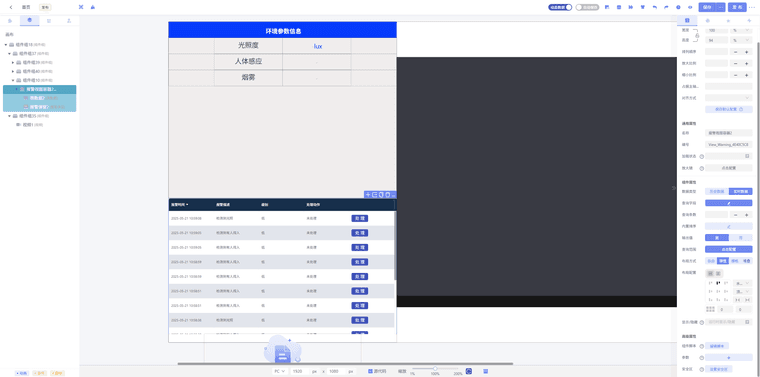Viewport: 760px width, 377px height.
Task: Click the width input showing 100
Action: click(716, 30)
